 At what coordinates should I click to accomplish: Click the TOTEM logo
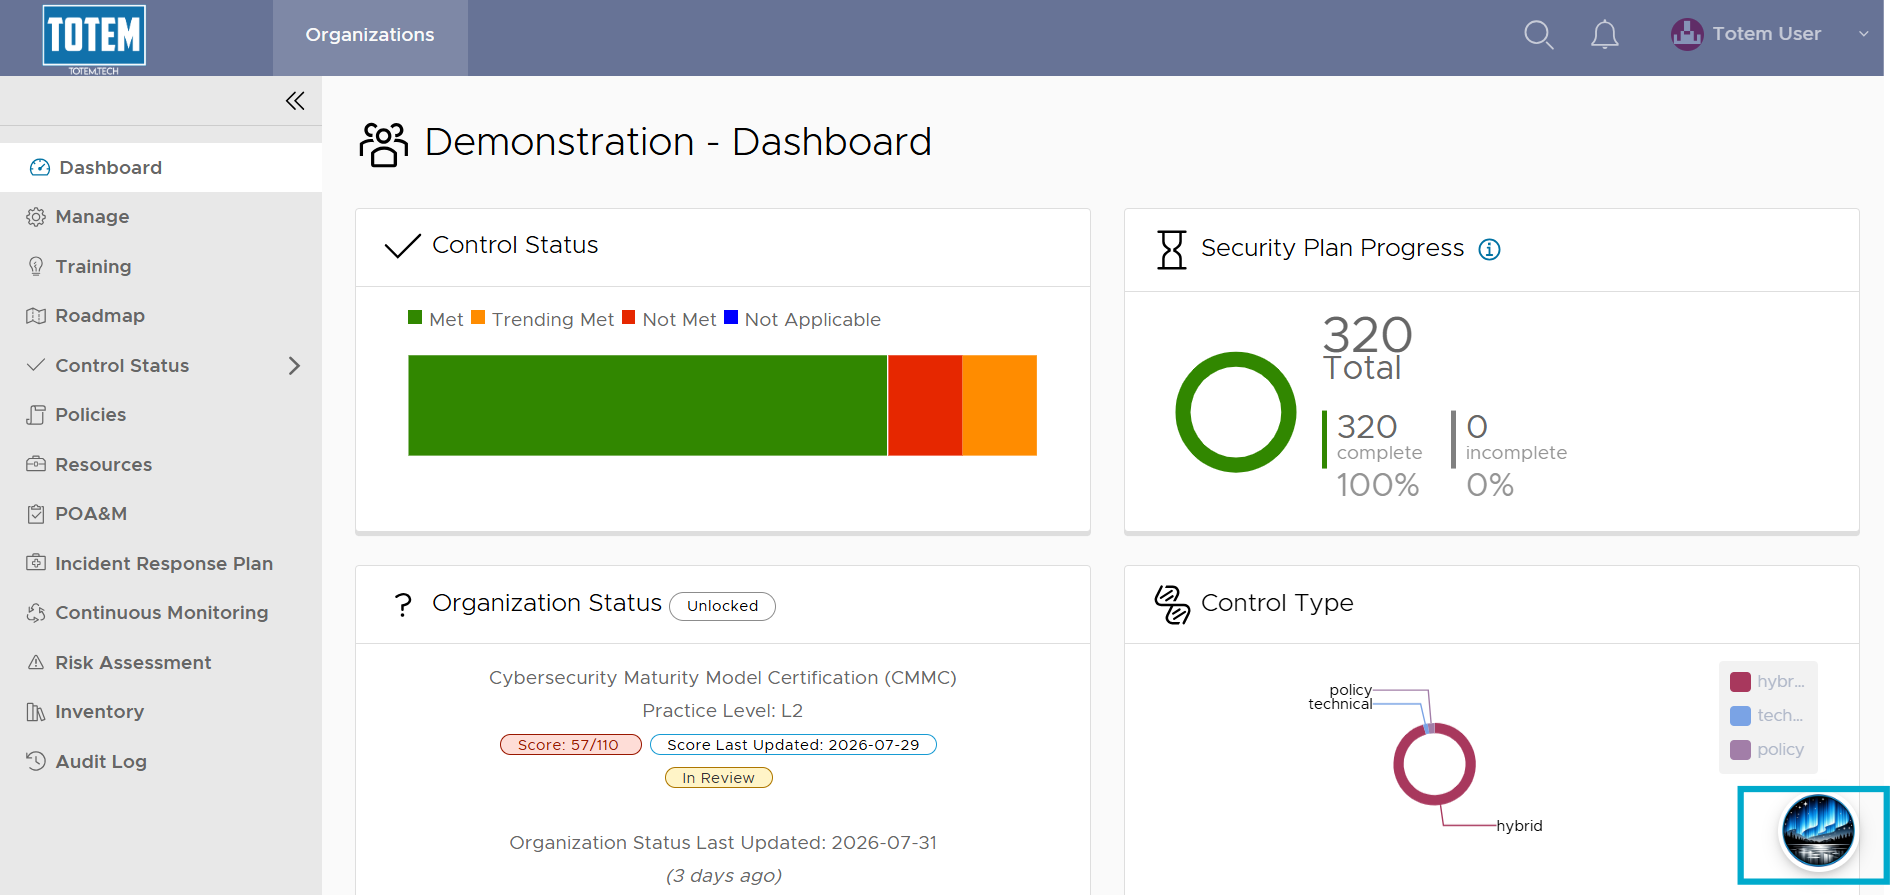click(94, 38)
